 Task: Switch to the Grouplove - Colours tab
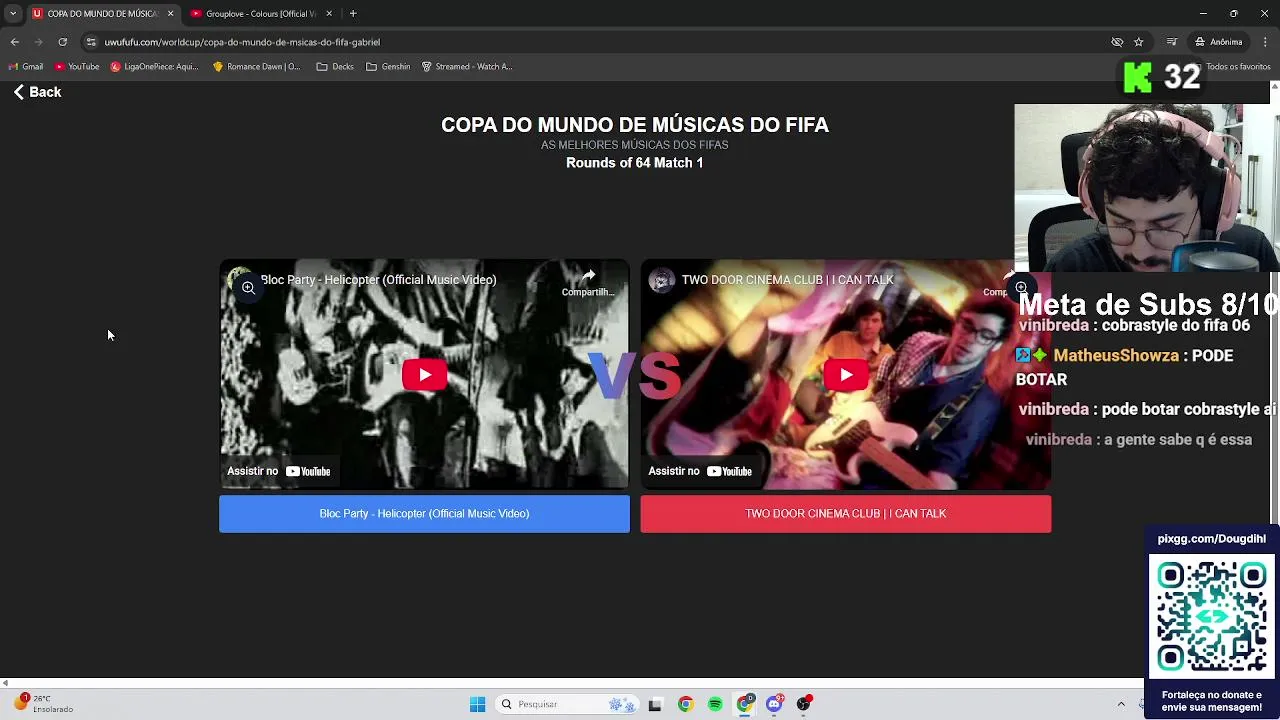260,14
